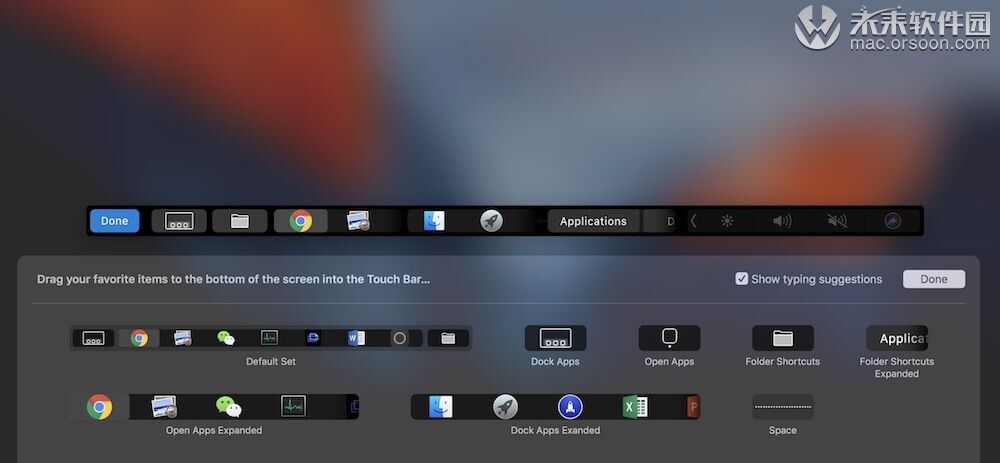Select the Folder Shortcuts Expanded item
Image resolution: width=1000 pixels, height=463 pixels.
(897, 338)
